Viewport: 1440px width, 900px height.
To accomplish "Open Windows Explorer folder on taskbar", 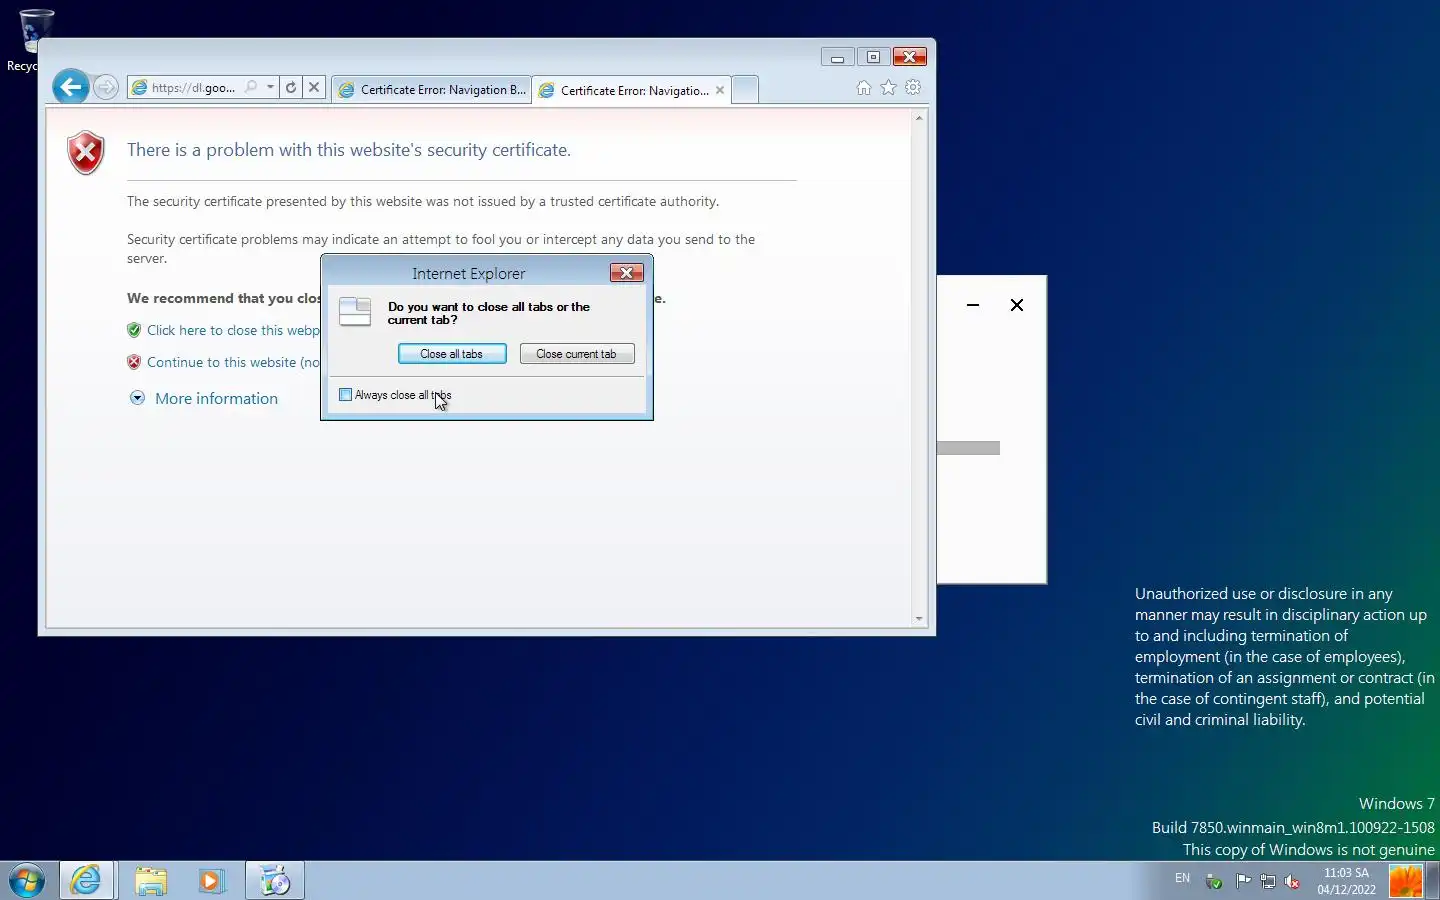I will pyautogui.click(x=151, y=881).
